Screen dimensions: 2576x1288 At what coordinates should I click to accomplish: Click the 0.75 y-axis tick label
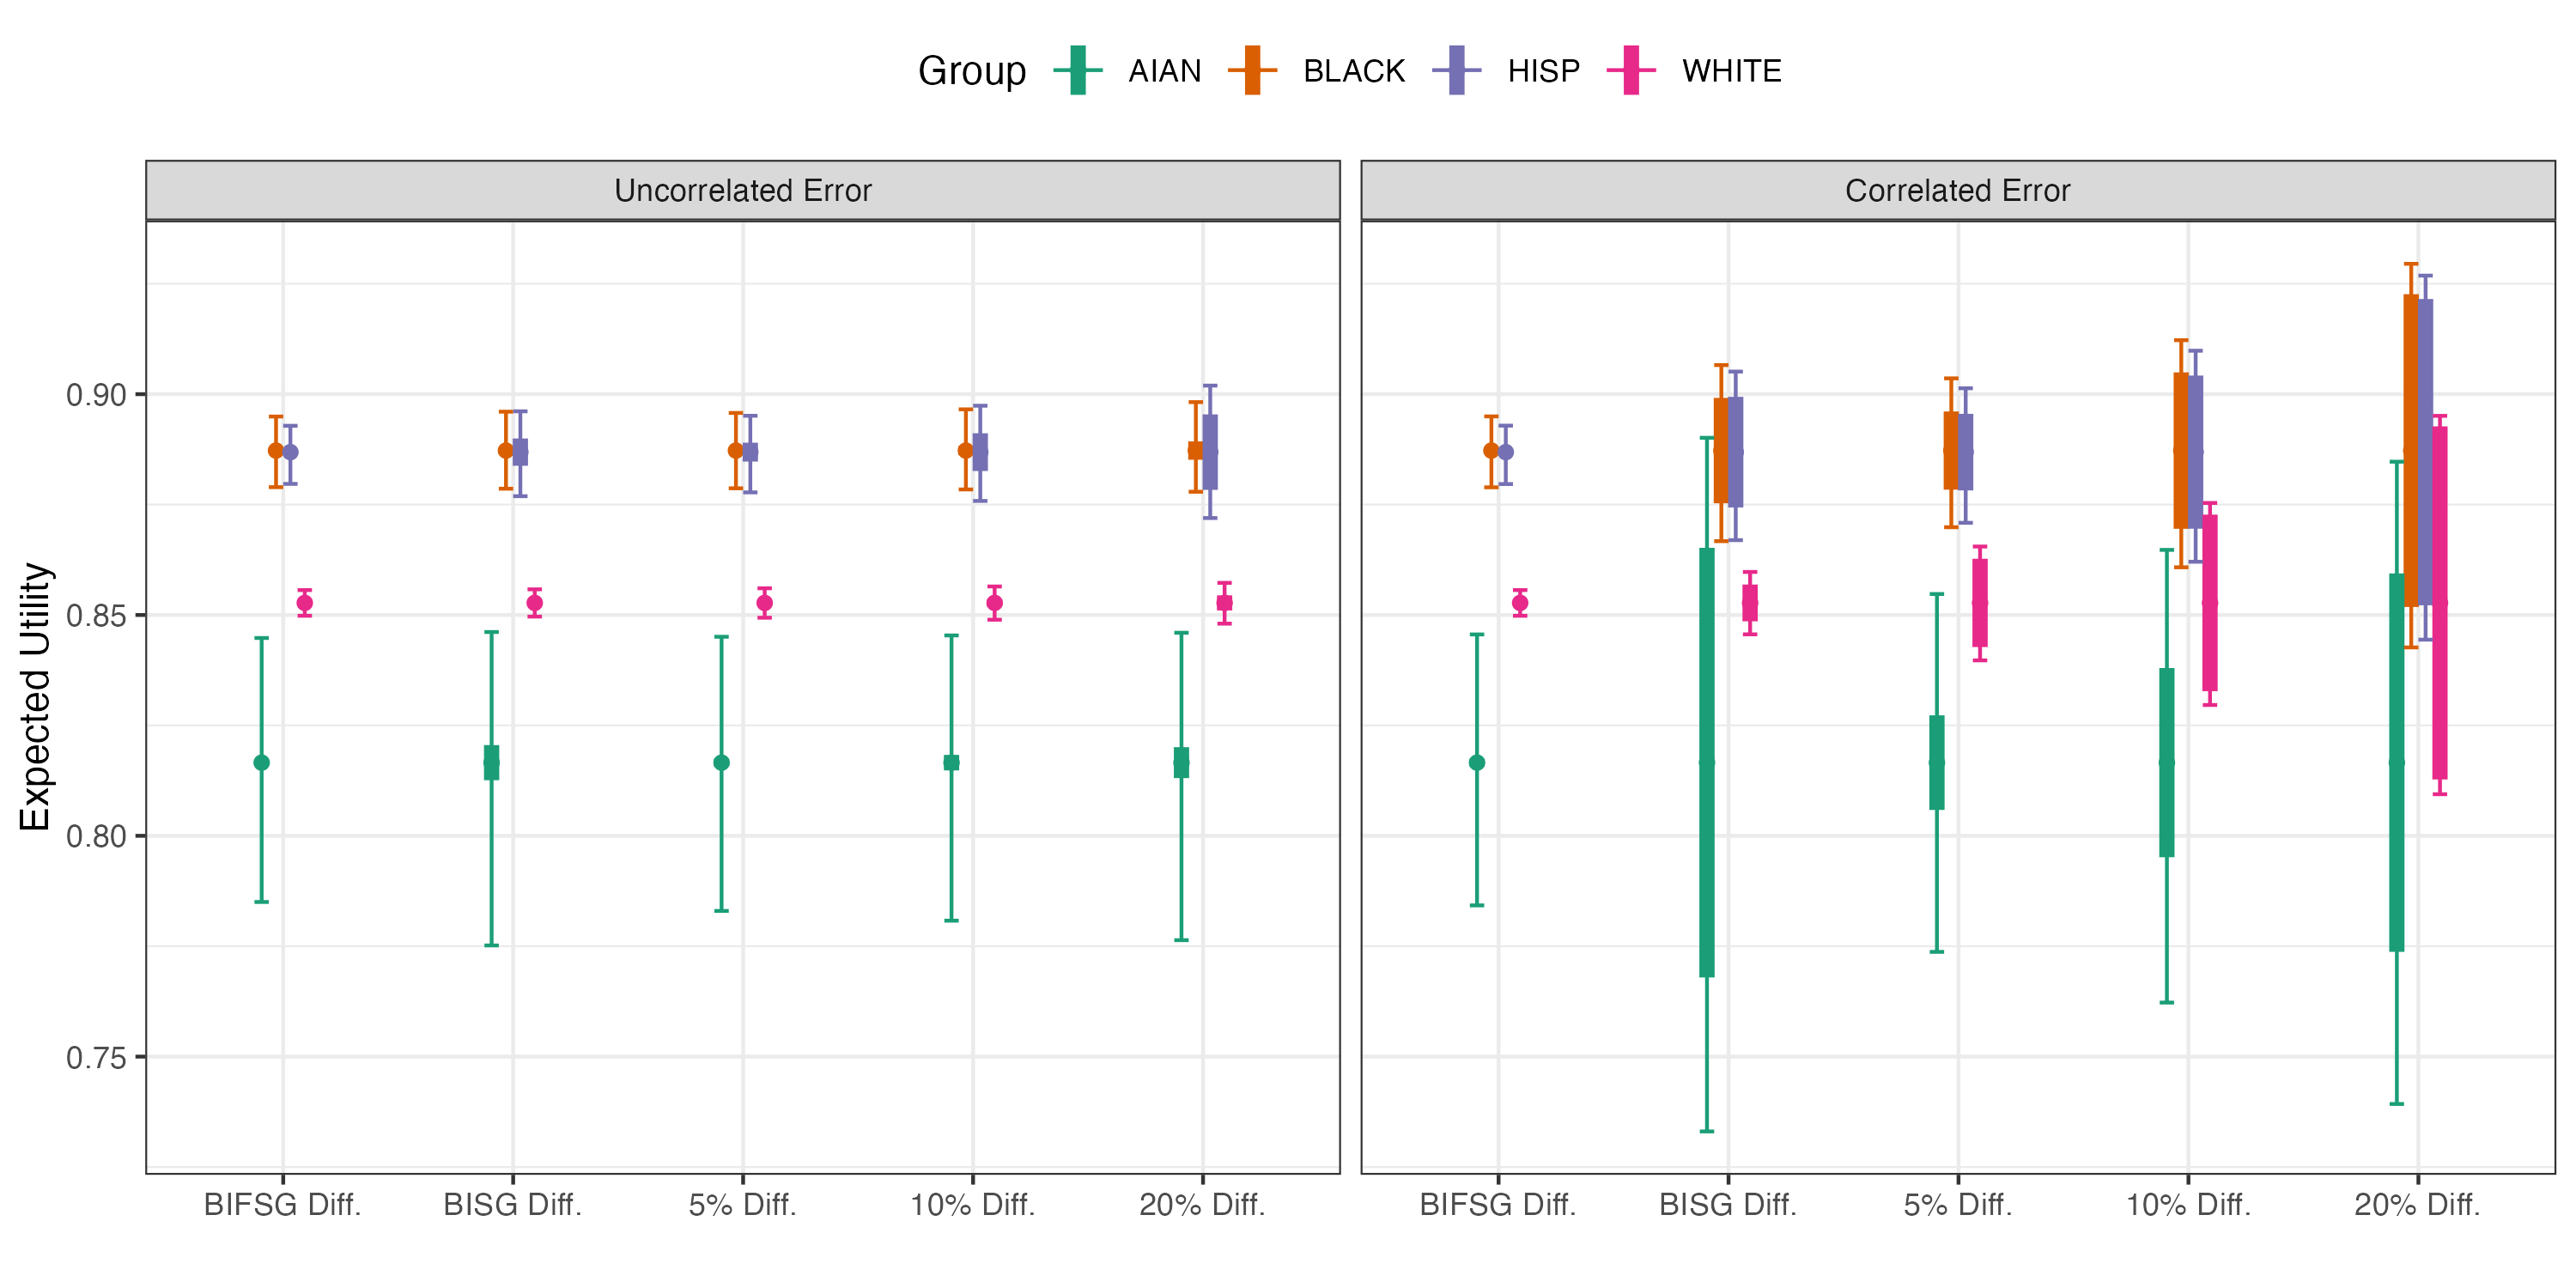(96, 1057)
